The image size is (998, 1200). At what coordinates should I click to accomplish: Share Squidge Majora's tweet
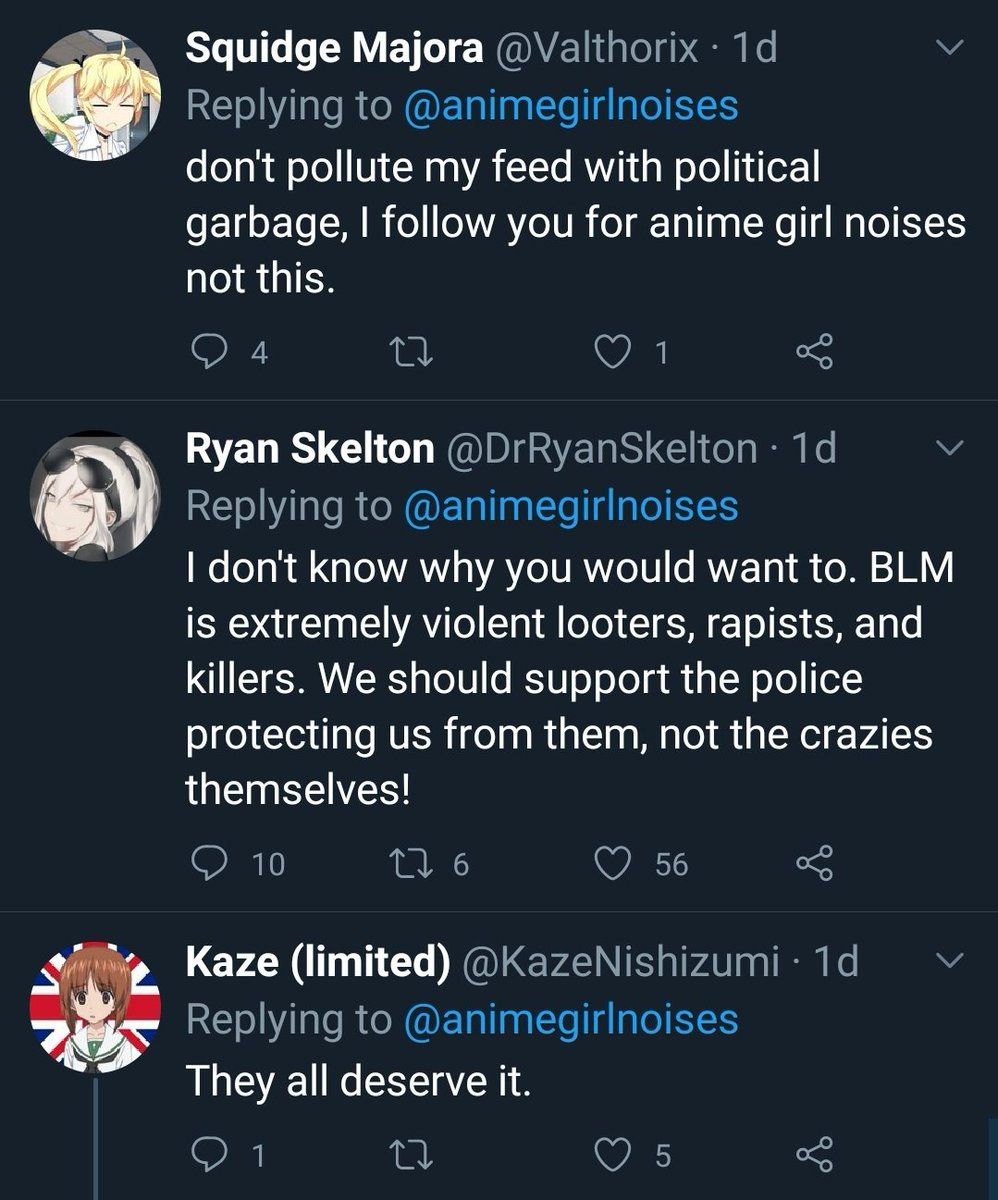813,352
